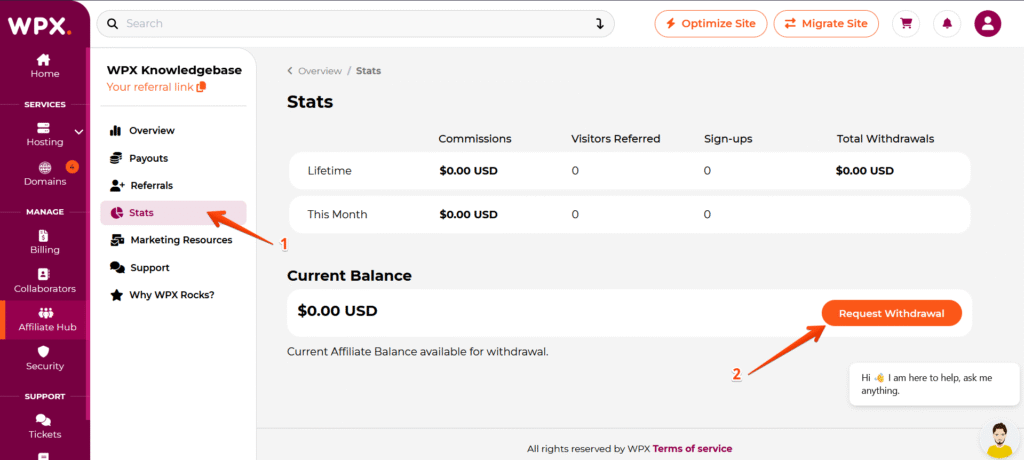Click the Request Withdrawal button
This screenshot has width=1024, height=460.
click(x=891, y=313)
